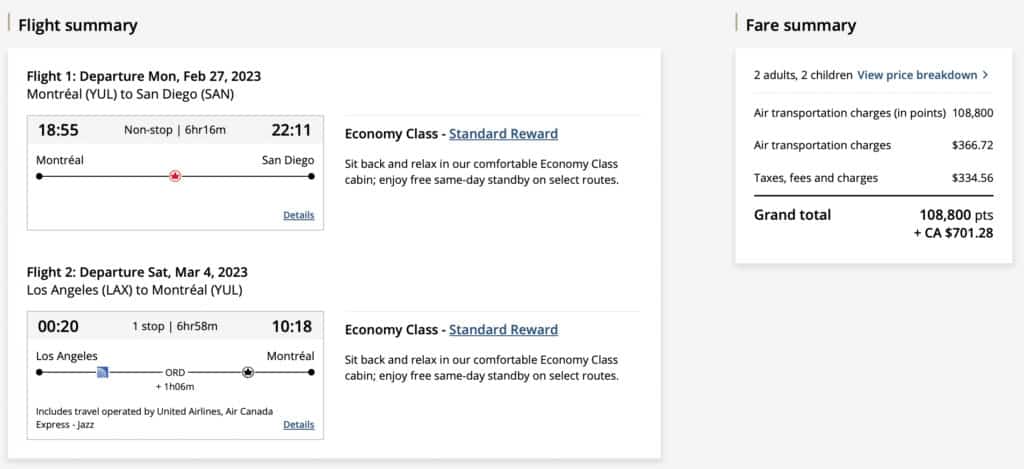1024x469 pixels.
Task: Click the Los Angeles origin dot on Flight 2
Action: (x=39, y=372)
